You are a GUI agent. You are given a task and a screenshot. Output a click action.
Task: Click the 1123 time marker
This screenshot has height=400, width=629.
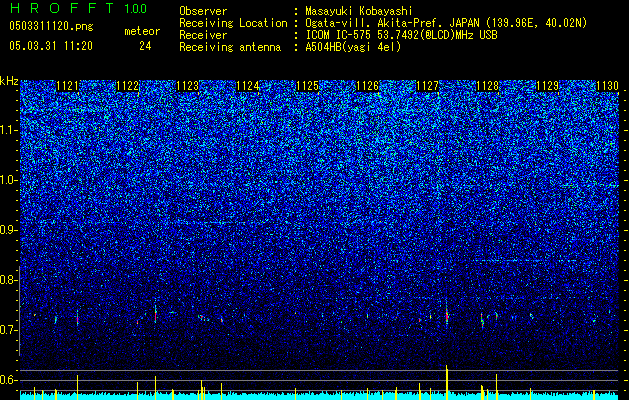(187, 86)
